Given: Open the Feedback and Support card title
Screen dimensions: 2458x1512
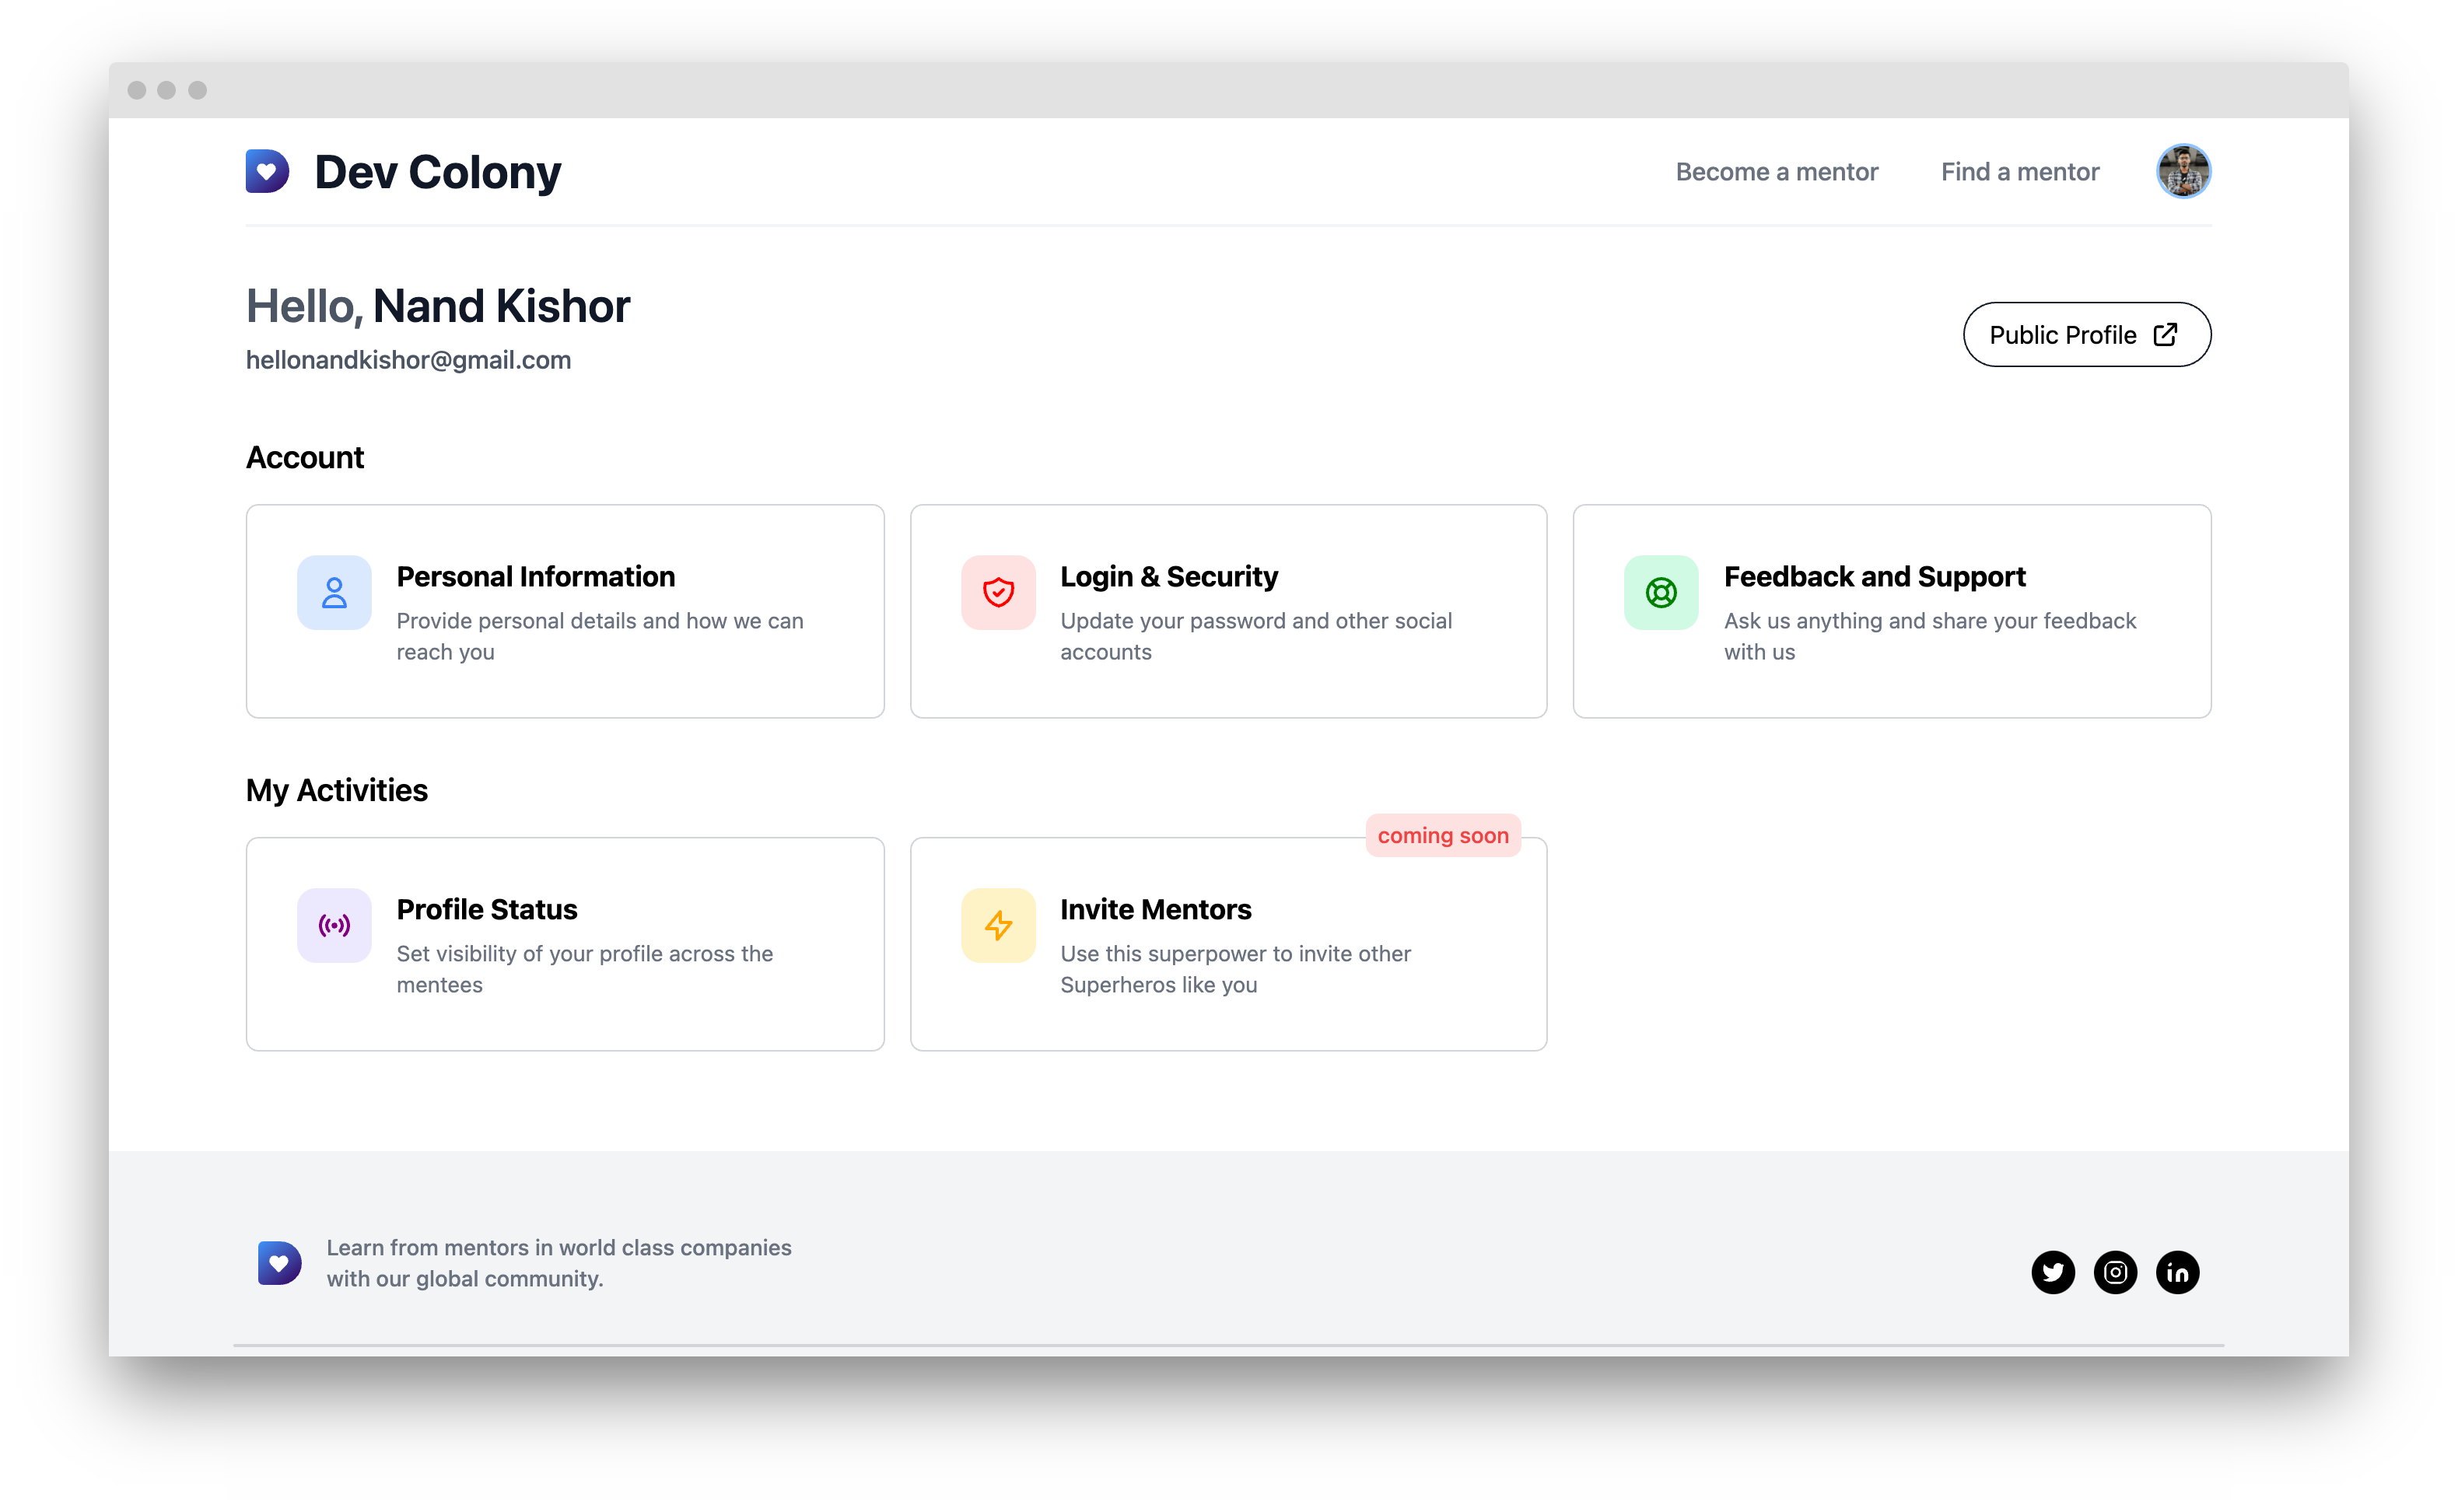Looking at the screenshot, I should [1874, 577].
